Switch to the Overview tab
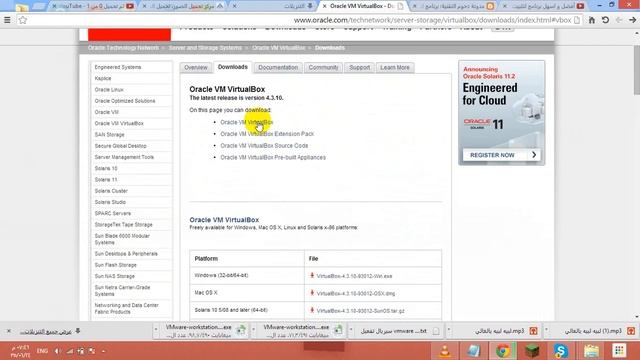The image size is (640, 360). (x=196, y=67)
